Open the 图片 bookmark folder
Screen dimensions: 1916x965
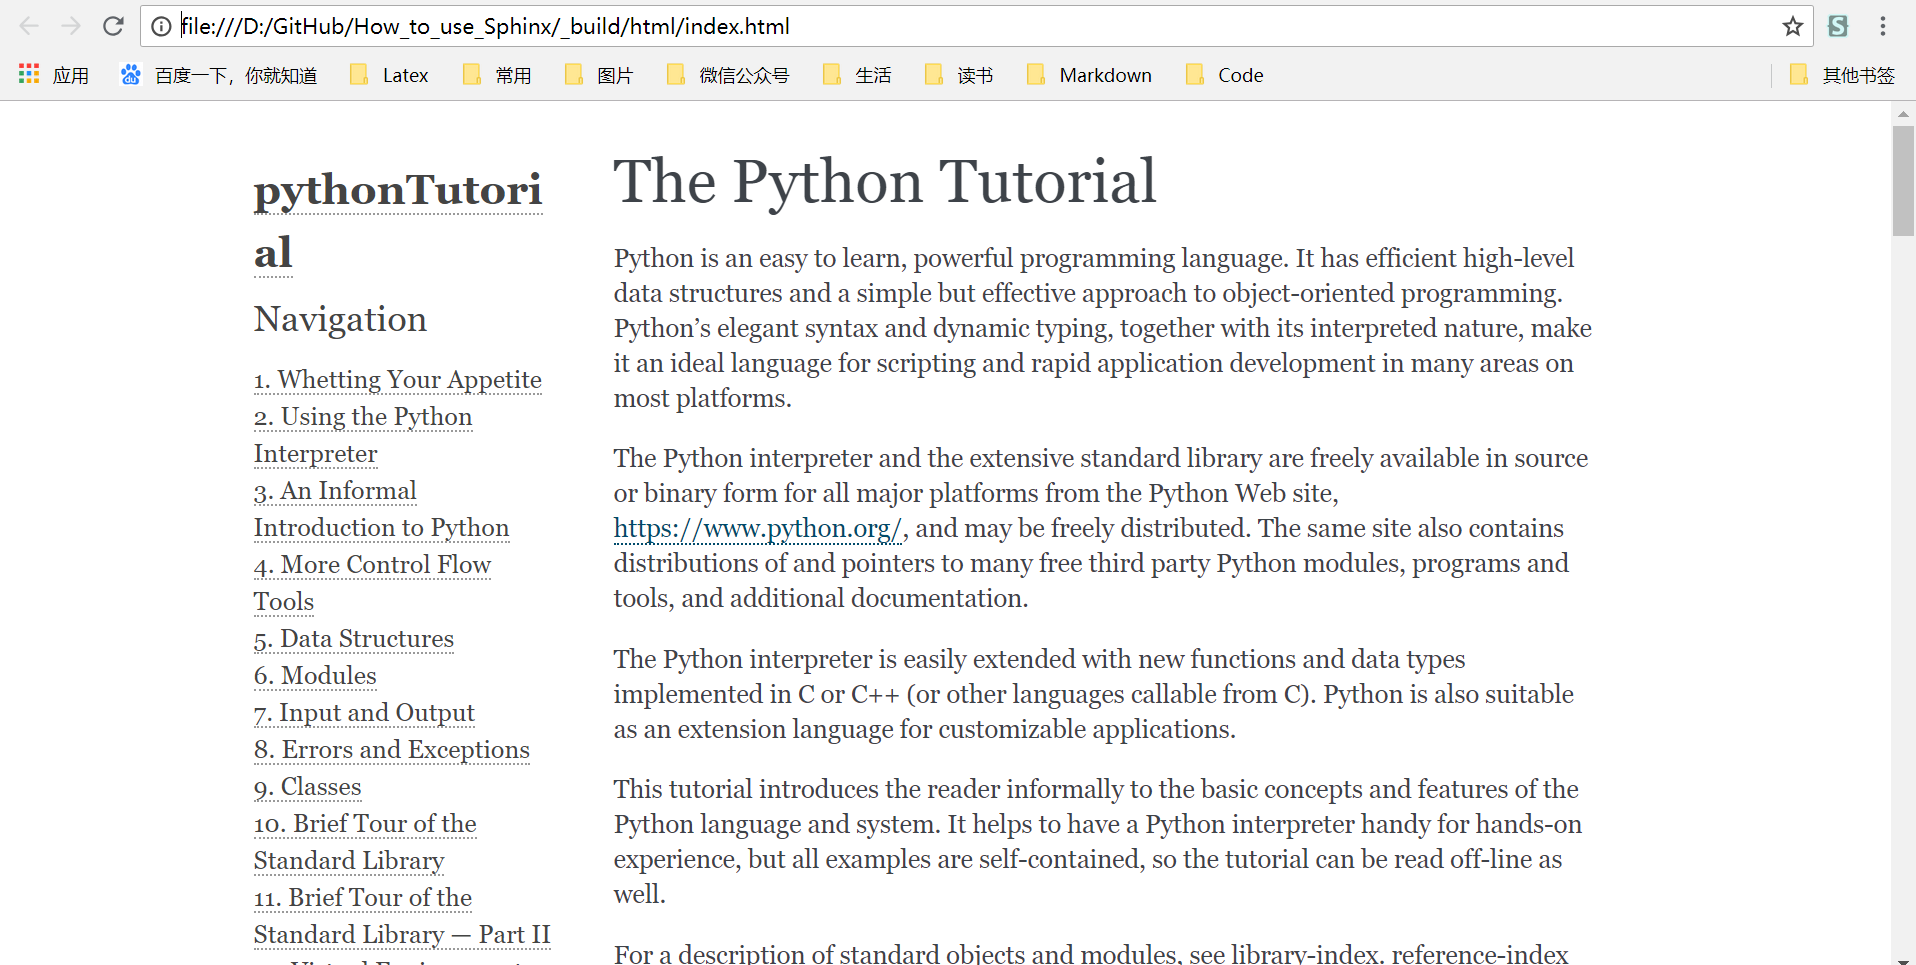(x=599, y=75)
